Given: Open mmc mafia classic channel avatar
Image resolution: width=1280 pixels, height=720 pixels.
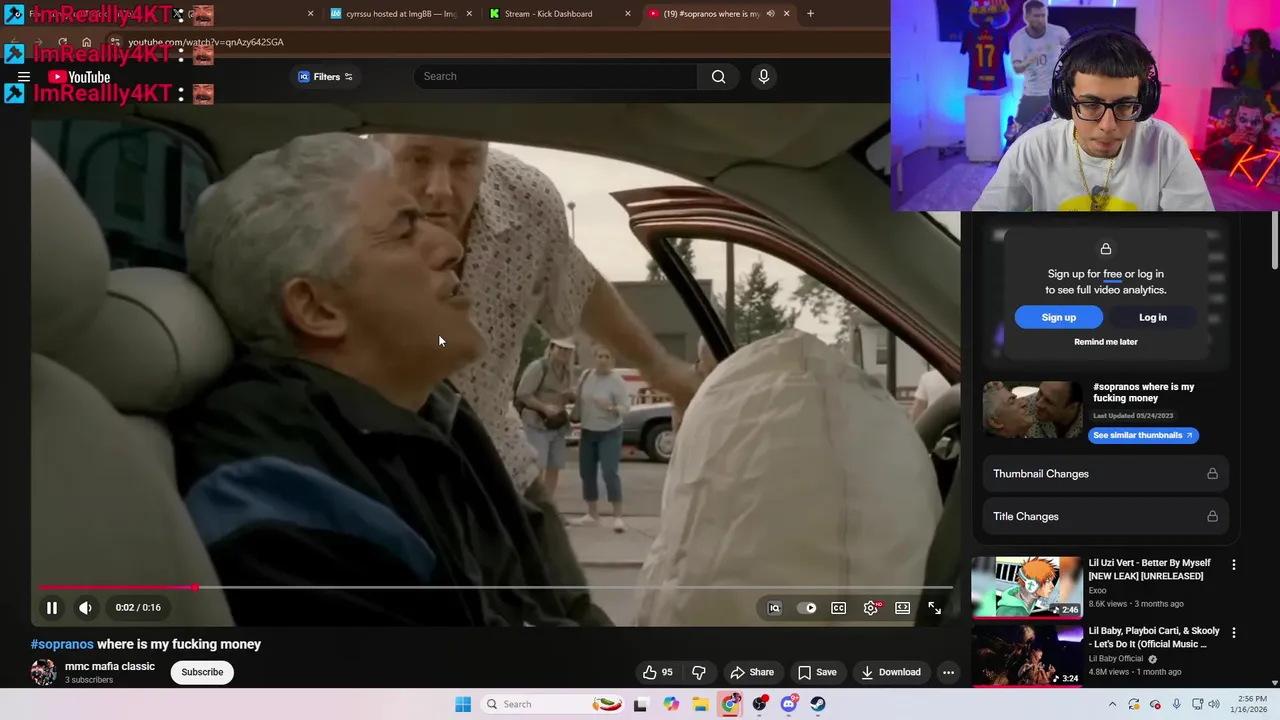Looking at the screenshot, I should click(x=43, y=672).
